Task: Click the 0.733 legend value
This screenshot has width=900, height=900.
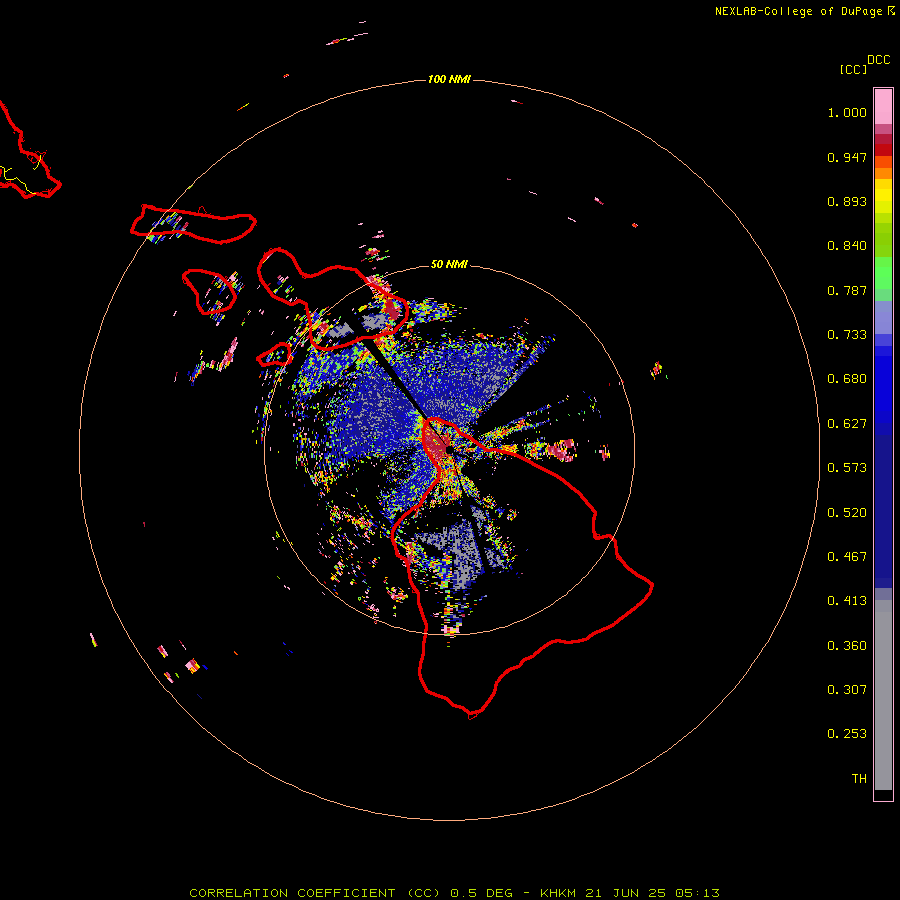Action: click(847, 335)
